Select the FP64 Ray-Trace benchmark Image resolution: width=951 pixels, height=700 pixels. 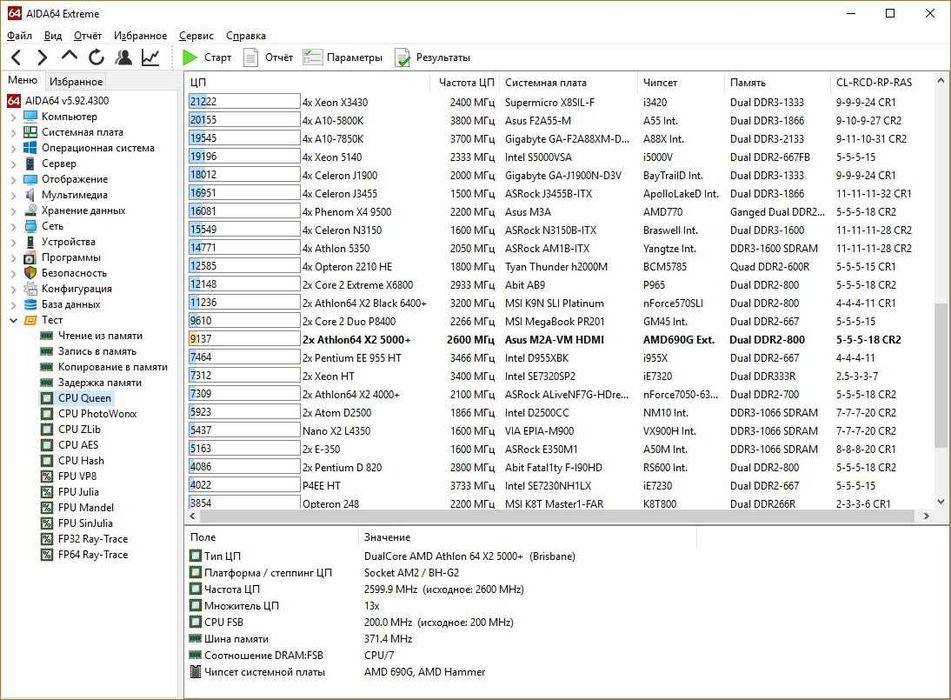(84, 555)
